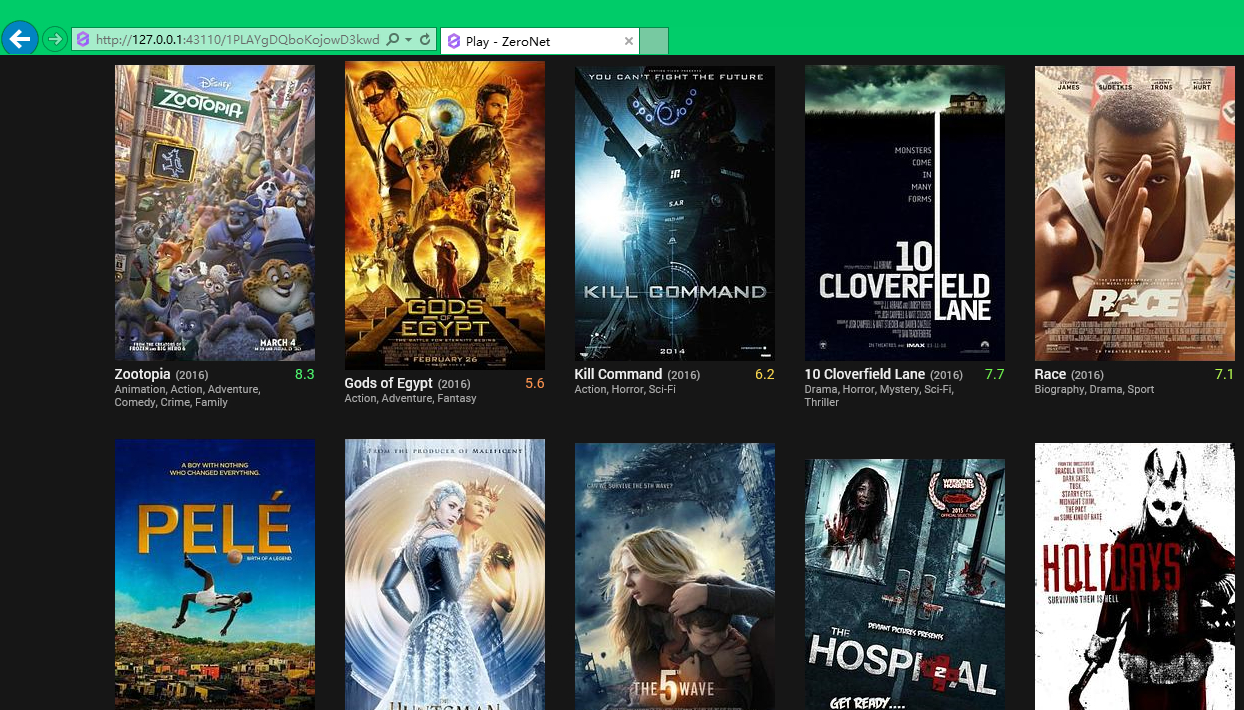The width and height of the screenshot is (1244, 710).
Task: Open the Huntsman movie poster
Action: (x=445, y=574)
